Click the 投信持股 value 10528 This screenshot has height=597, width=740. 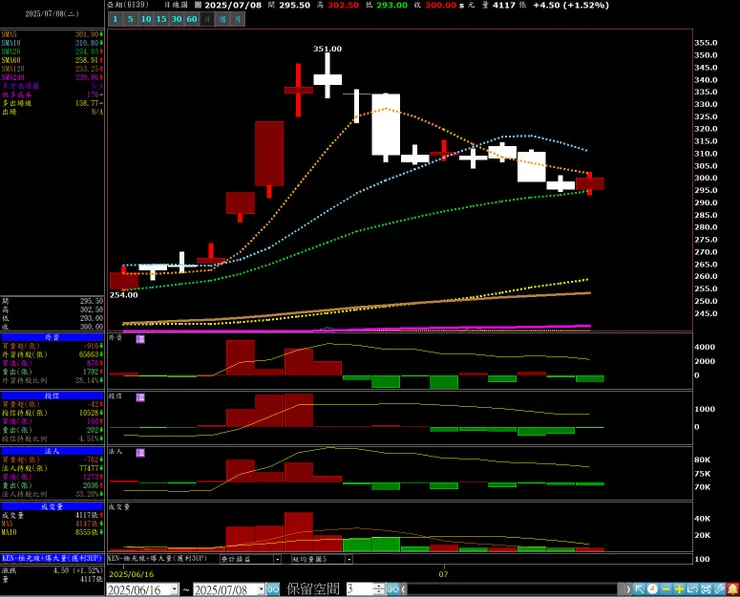point(89,413)
